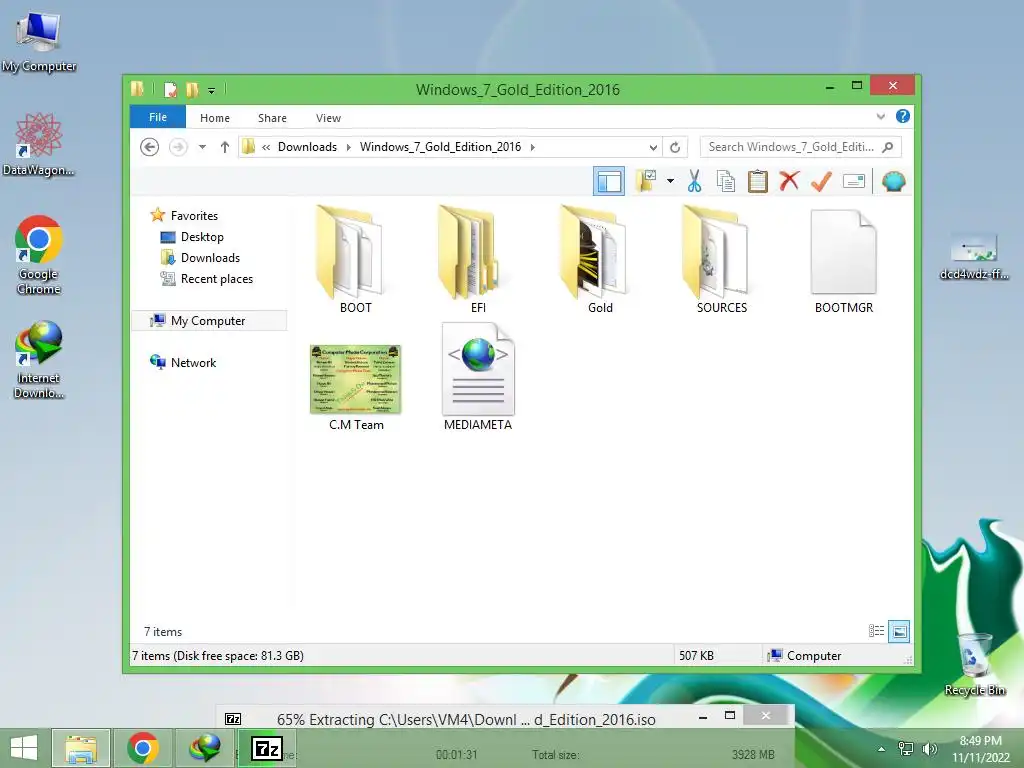This screenshot has height=768, width=1024.
Task: Click the orange checkmark Properties icon
Action: (821, 181)
